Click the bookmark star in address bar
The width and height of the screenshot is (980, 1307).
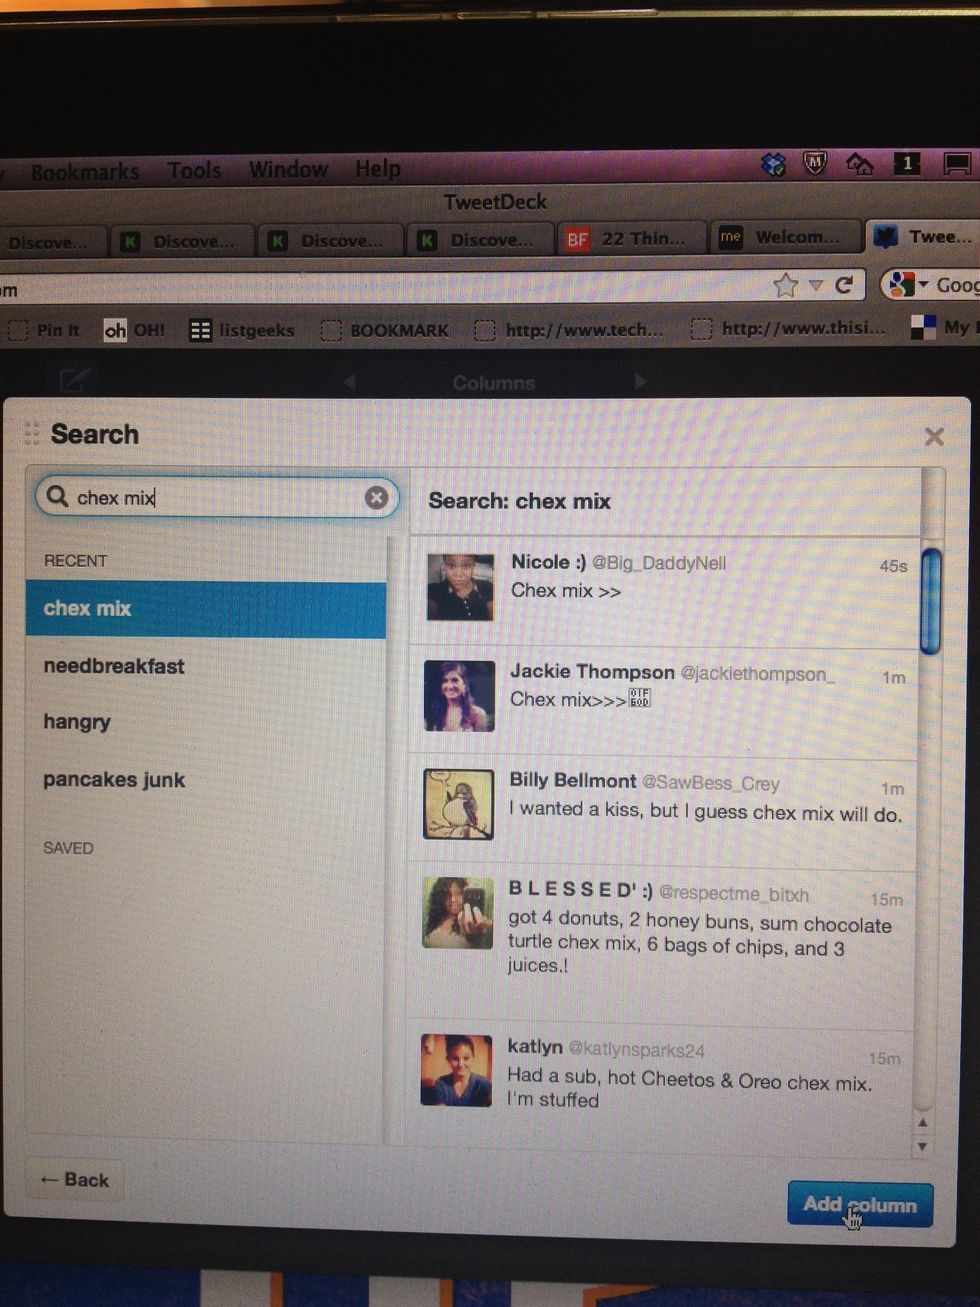click(x=786, y=286)
